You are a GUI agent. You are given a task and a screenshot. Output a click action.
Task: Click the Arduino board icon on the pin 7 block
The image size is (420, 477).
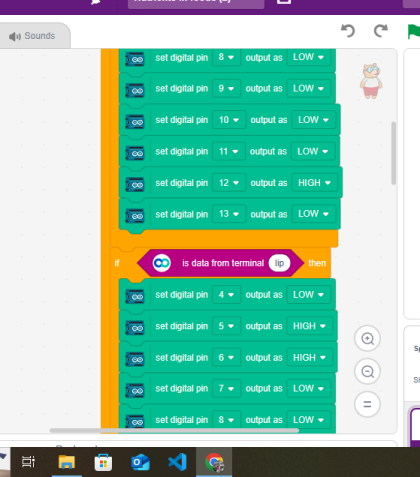pyautogui.click(x=135, y=390)
